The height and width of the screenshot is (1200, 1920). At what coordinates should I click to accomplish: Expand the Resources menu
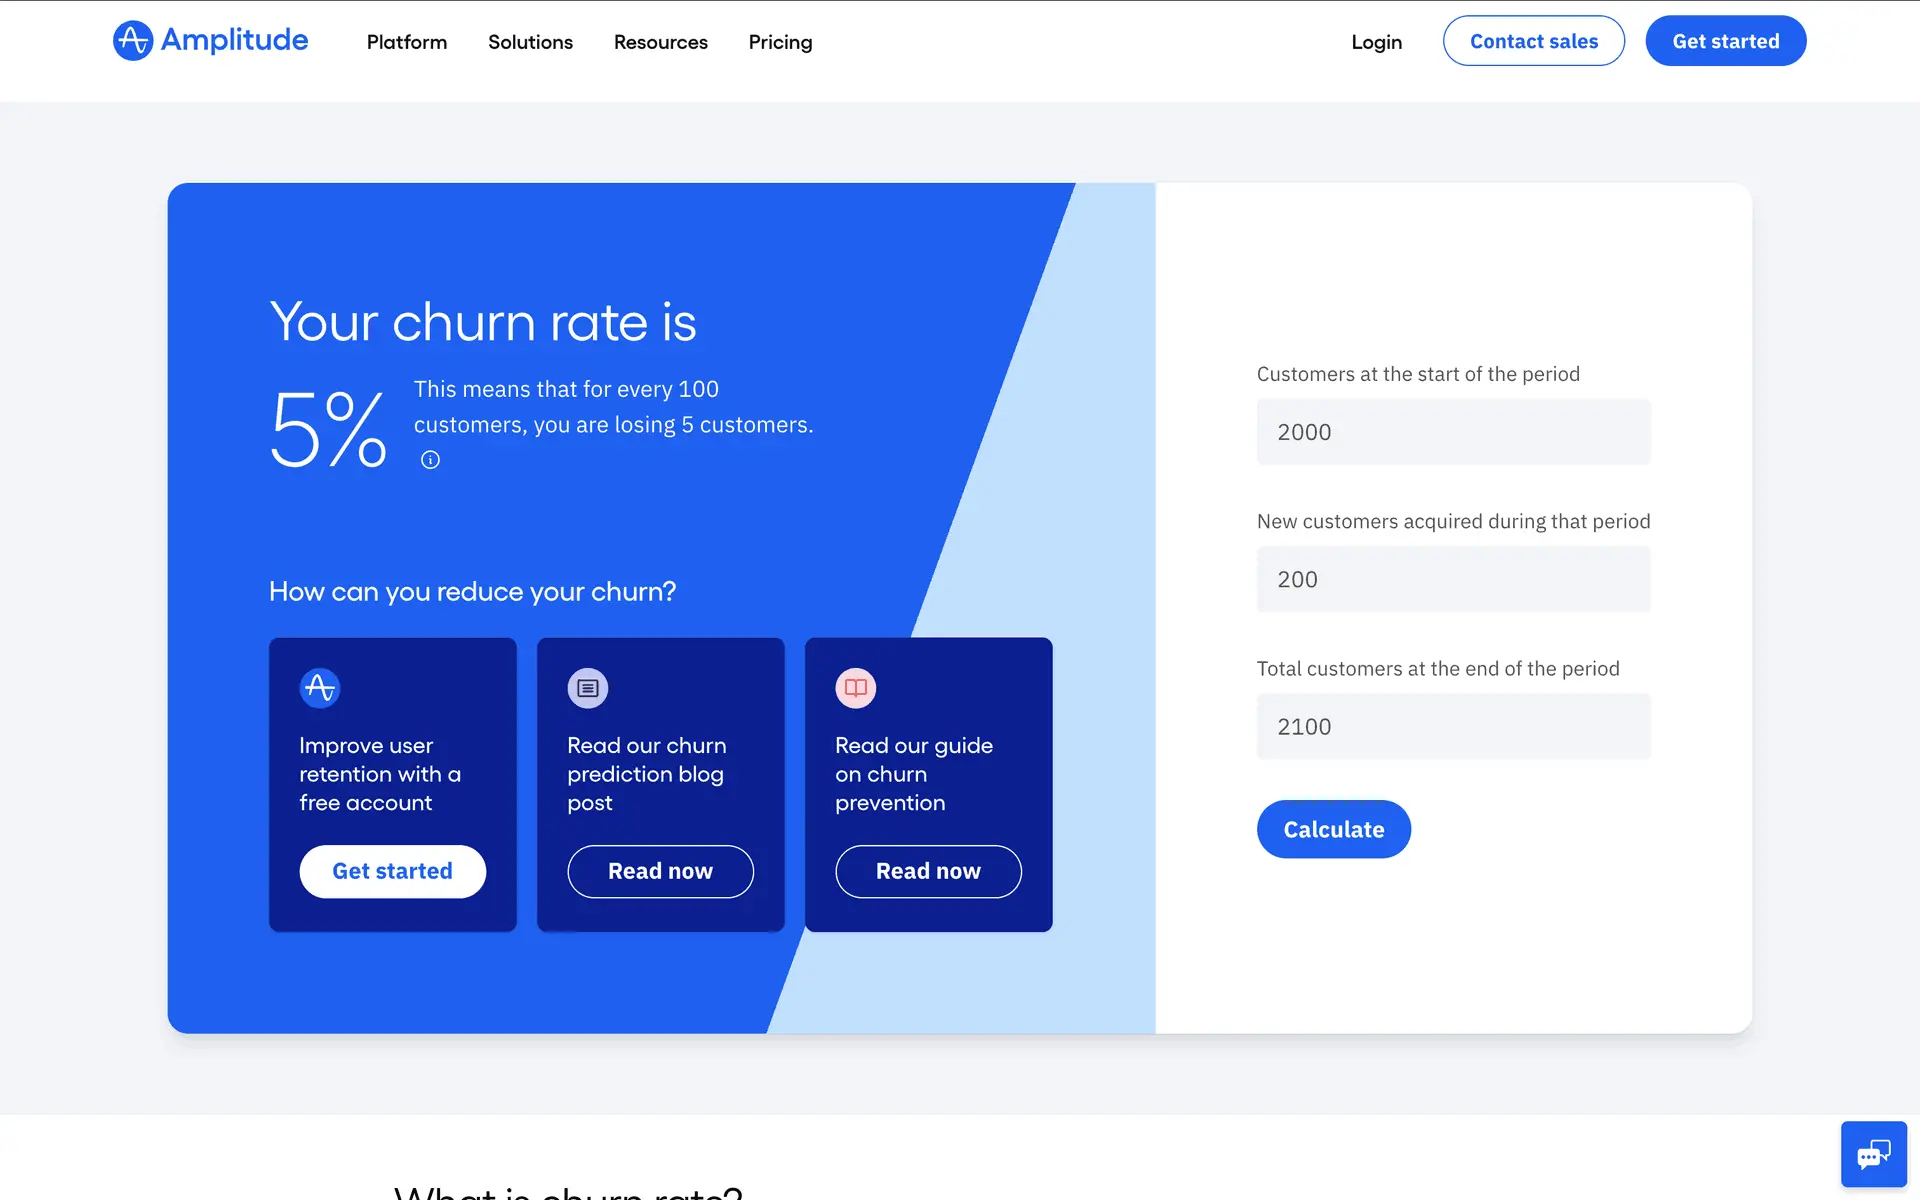661,42
